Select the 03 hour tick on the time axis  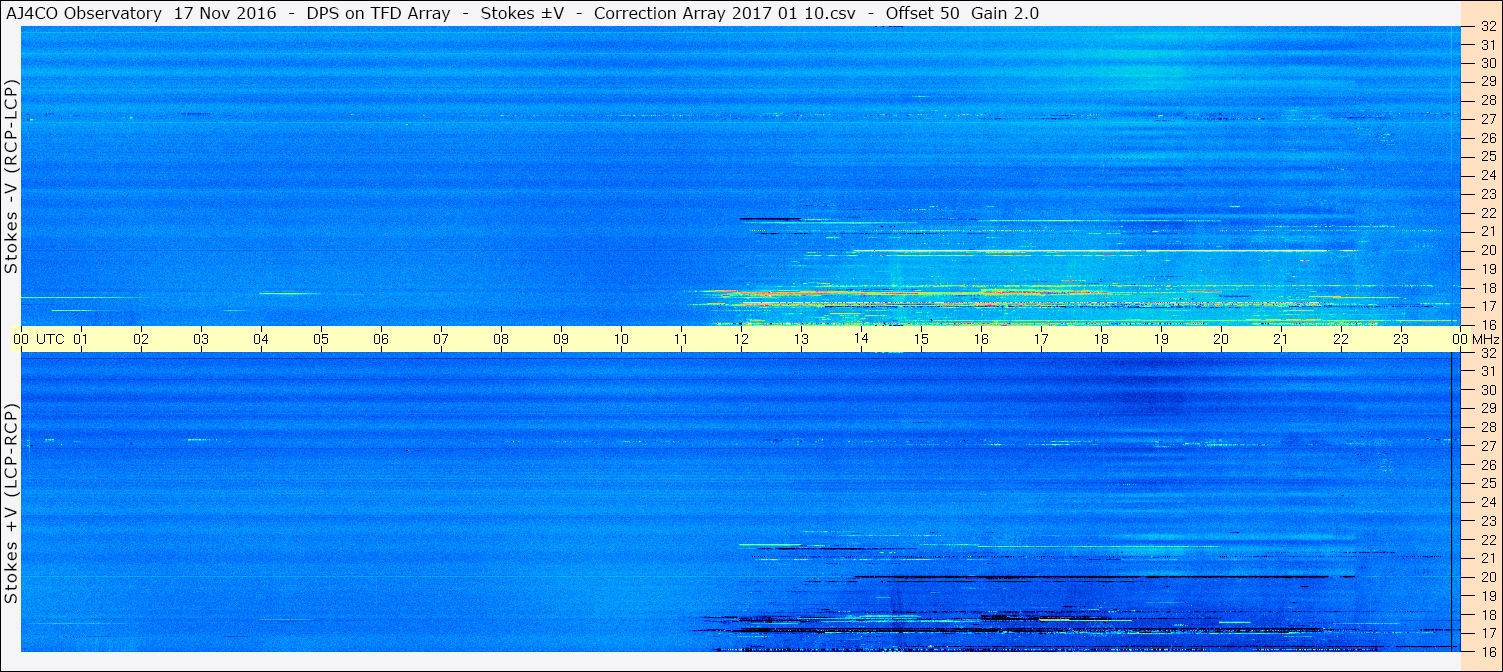[201, 339]
